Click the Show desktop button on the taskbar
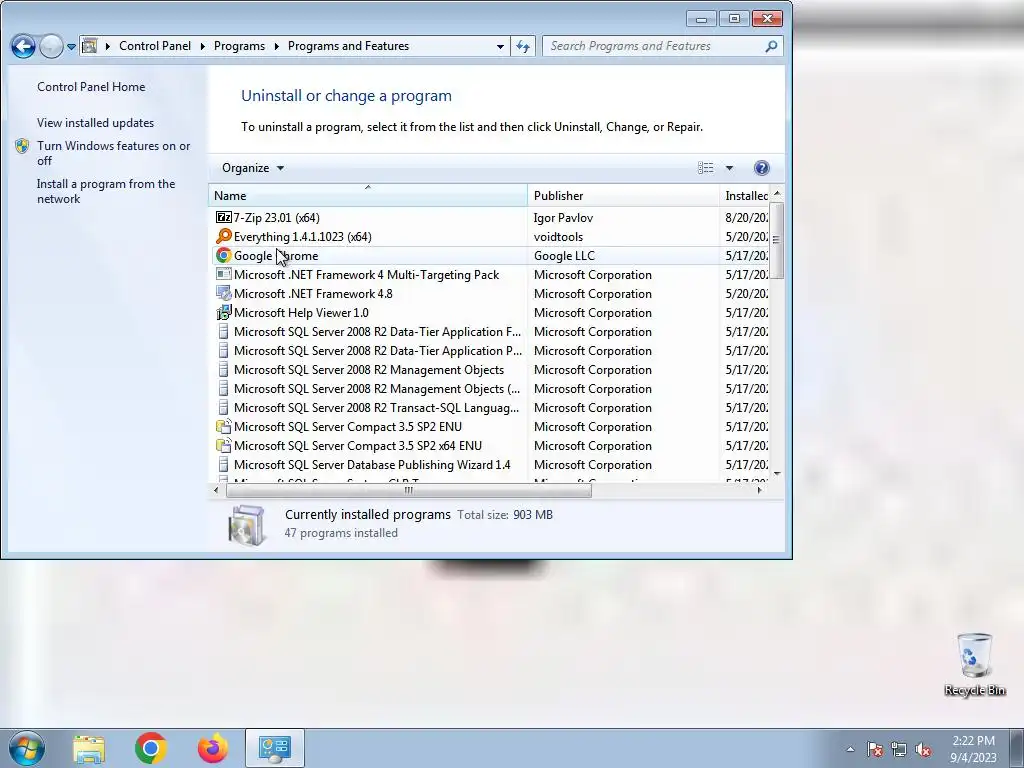The image size is (1024, 768). 1017,749
